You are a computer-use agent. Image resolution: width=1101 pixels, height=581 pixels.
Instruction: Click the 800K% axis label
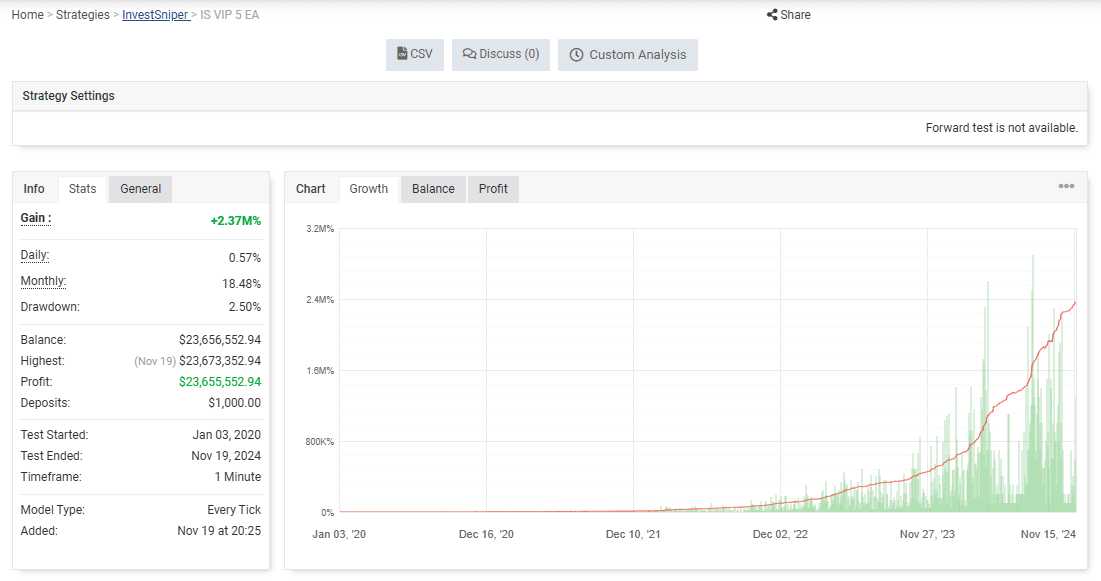(319, 442)
